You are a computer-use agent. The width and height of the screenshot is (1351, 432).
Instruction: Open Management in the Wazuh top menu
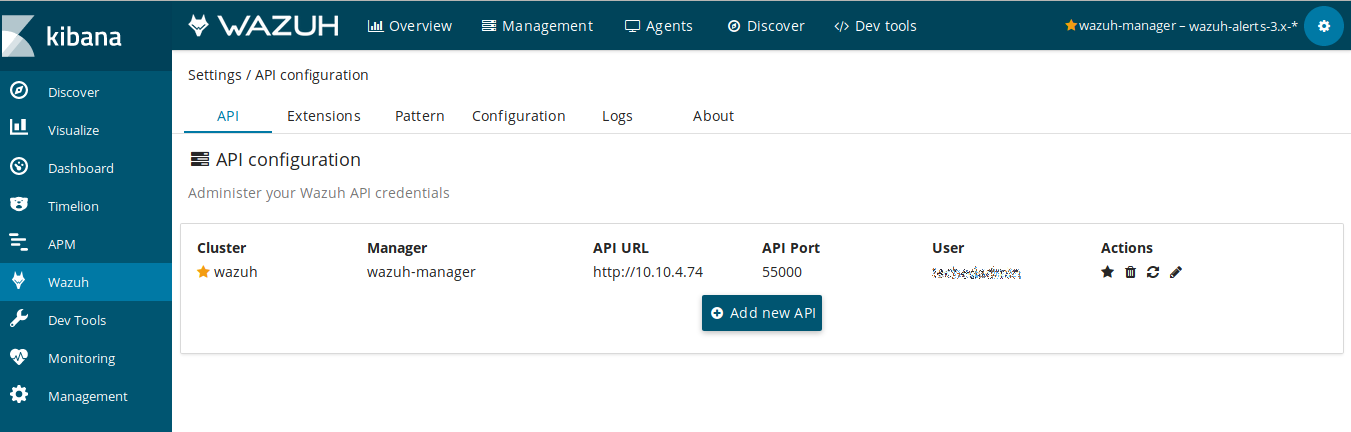[x=537, y=26]
